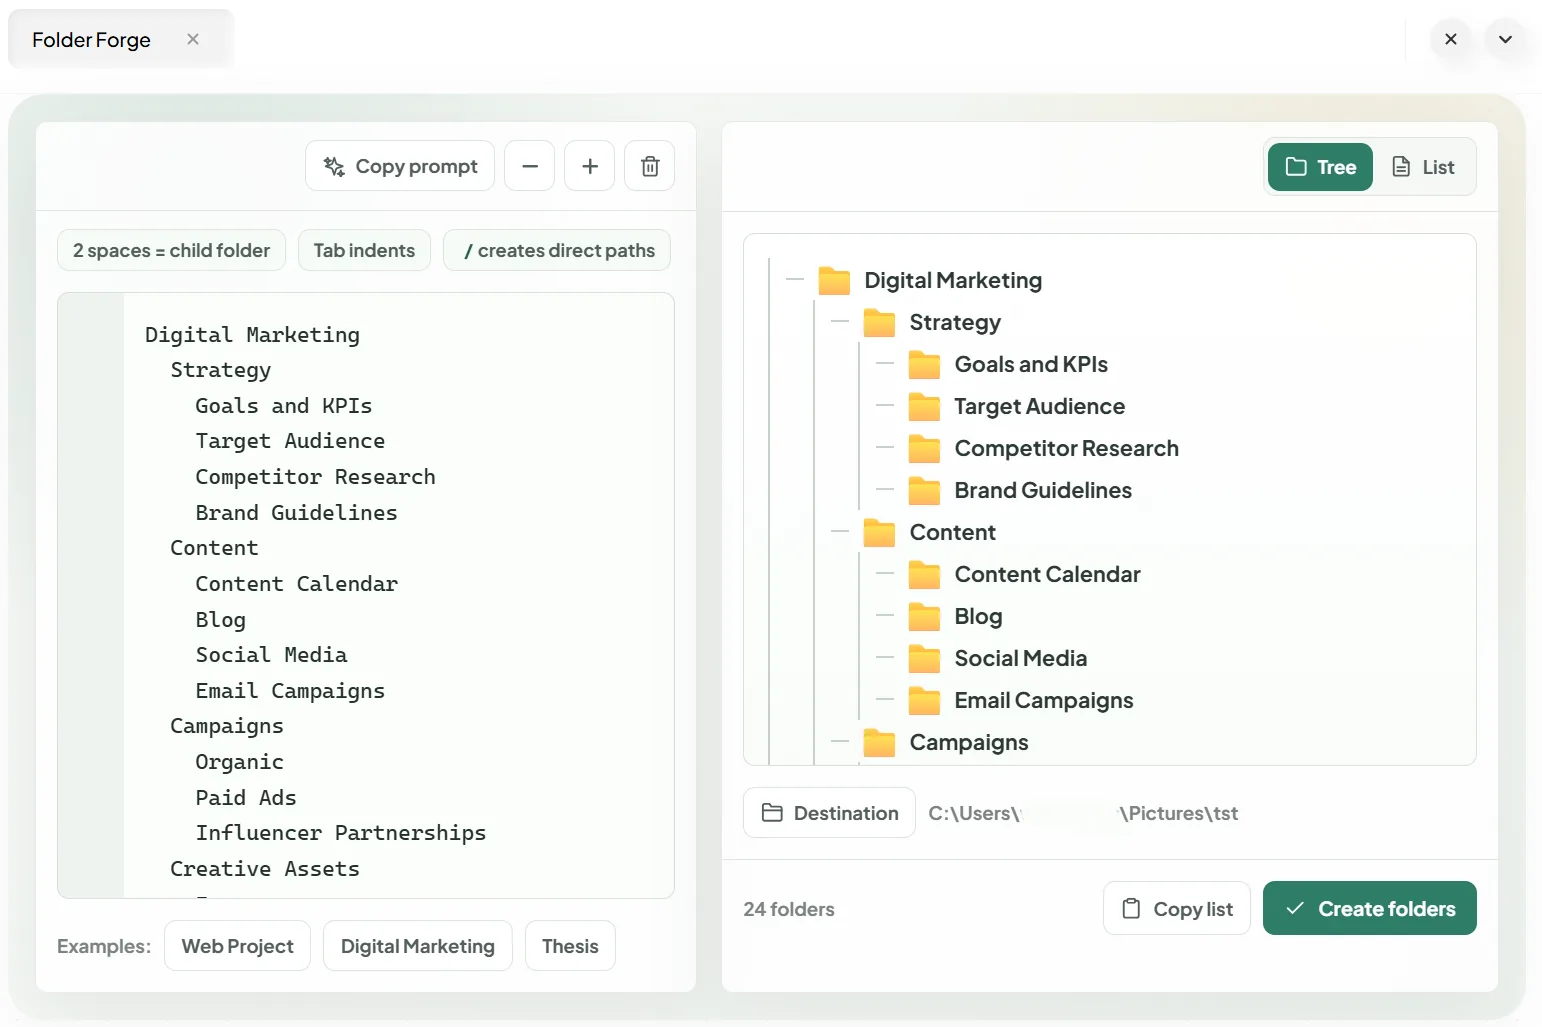Screen dimensions: 1542x1027
Task: Close the panel with the top-right X
Action: (1451, 40)
